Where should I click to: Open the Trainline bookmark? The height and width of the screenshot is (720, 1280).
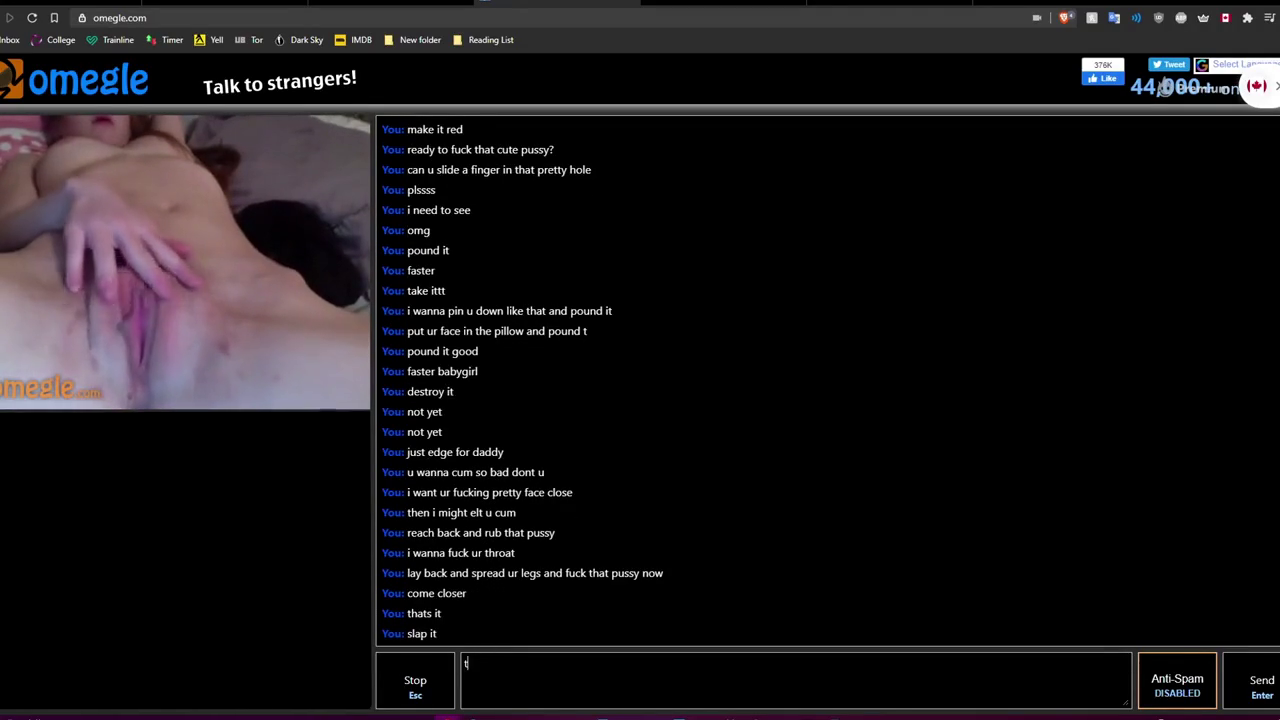tap(110, 40)
